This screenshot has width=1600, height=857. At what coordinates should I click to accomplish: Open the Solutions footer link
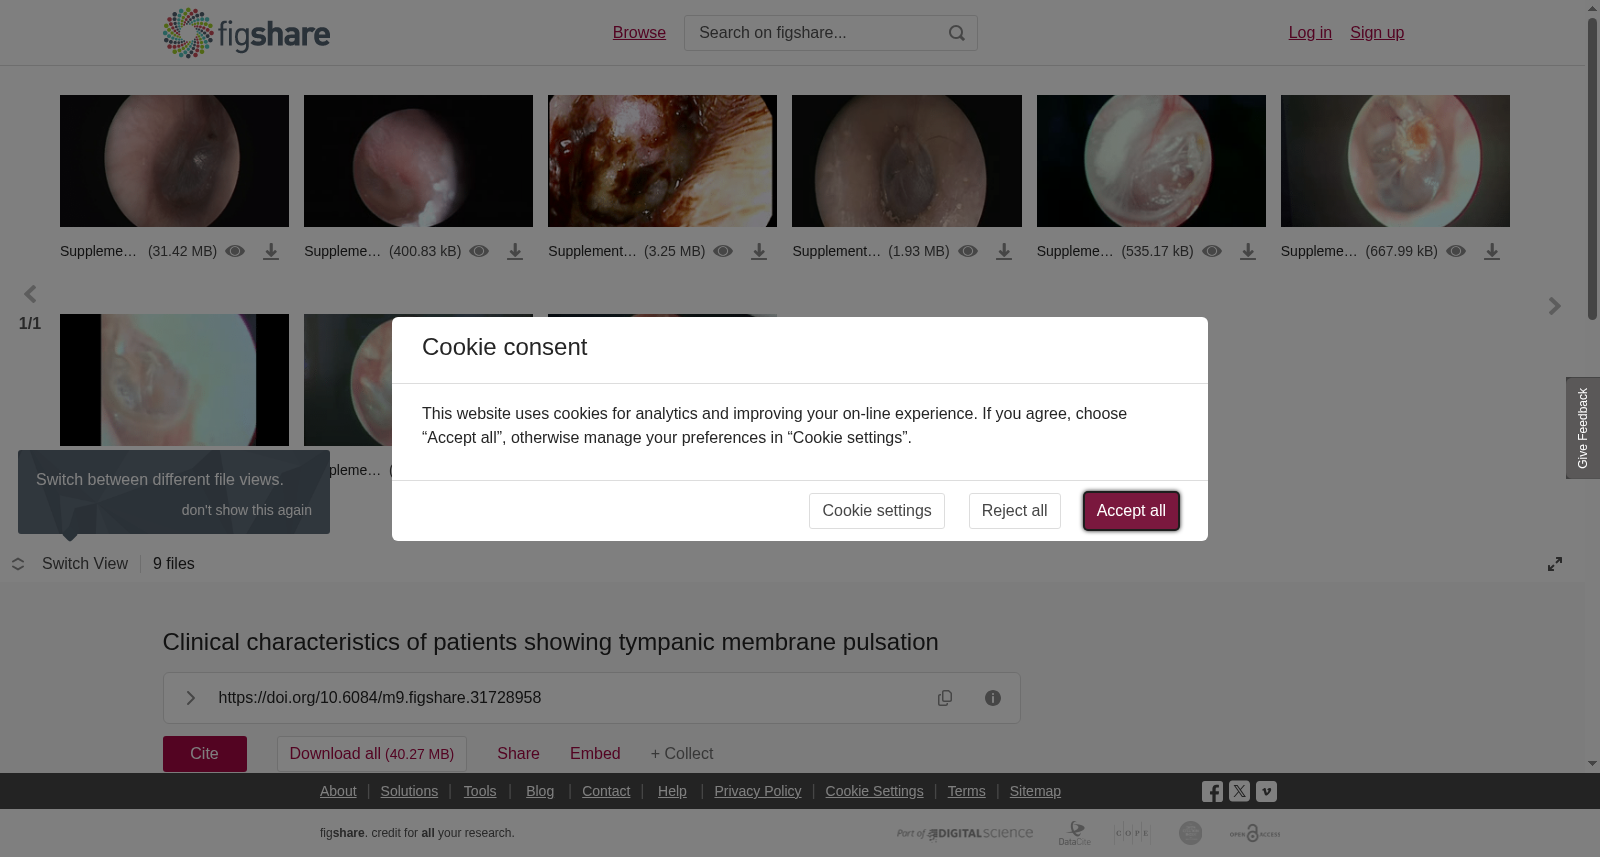tap(409, 791)
